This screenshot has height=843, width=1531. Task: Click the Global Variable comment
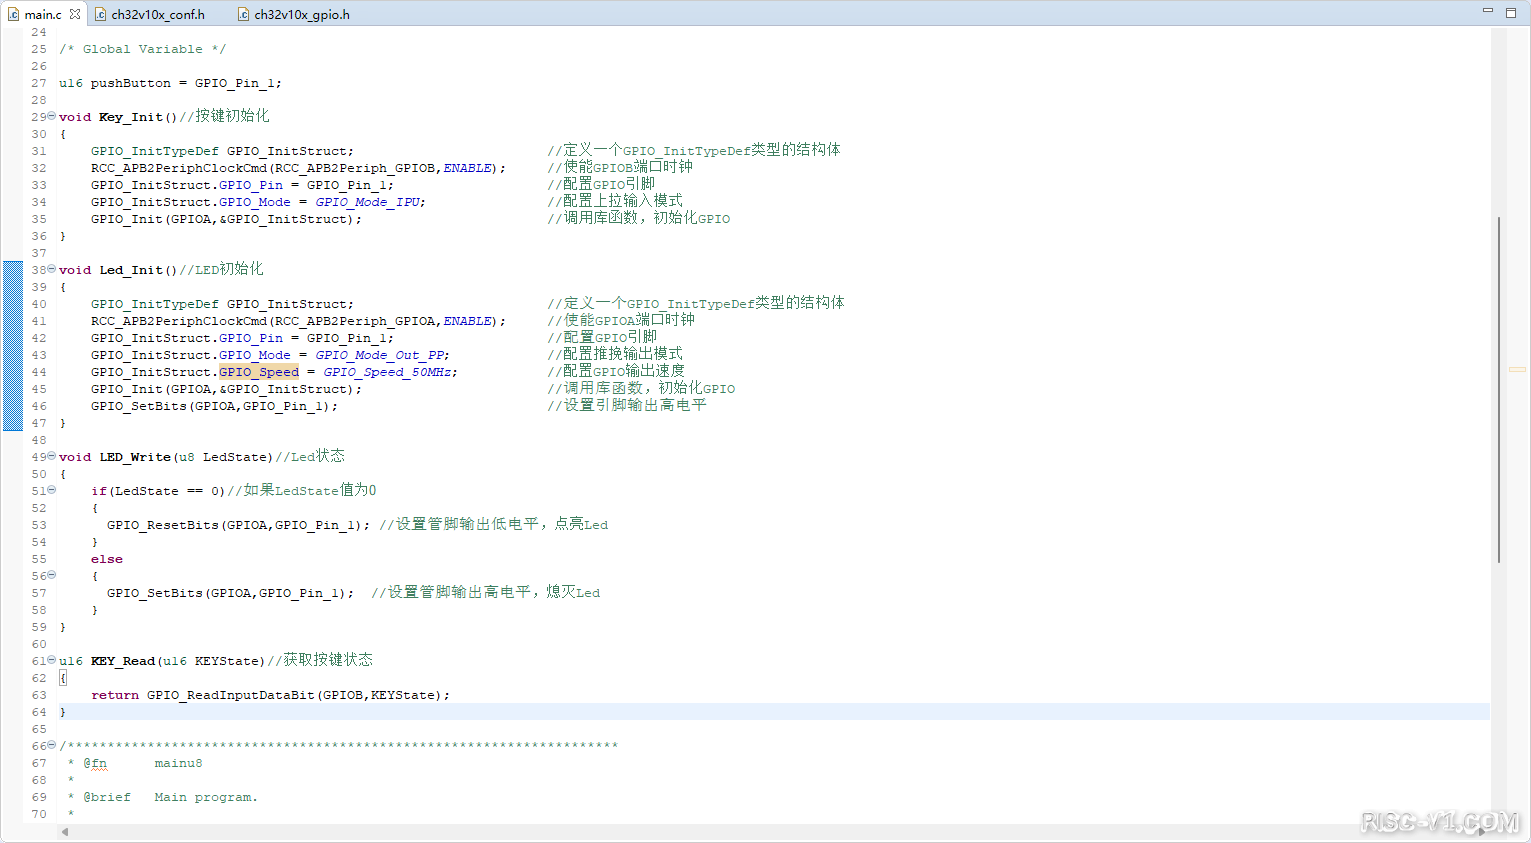tap(142, 49)
